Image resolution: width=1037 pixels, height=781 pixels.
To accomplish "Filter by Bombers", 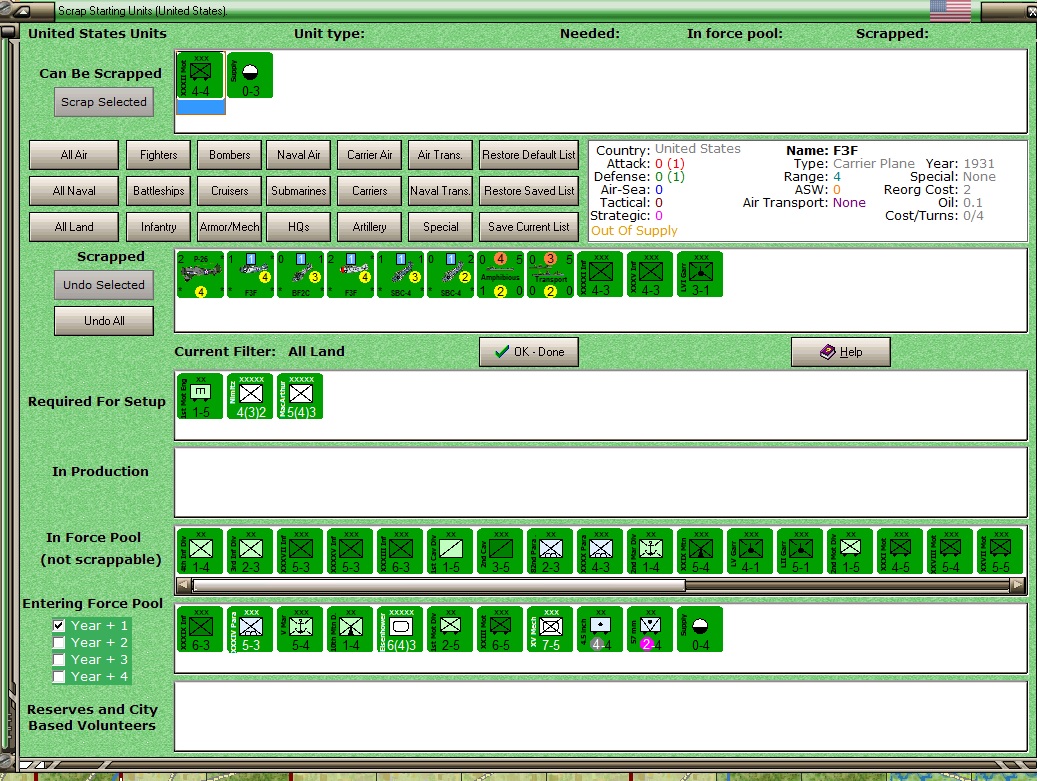I will point(229,155).
